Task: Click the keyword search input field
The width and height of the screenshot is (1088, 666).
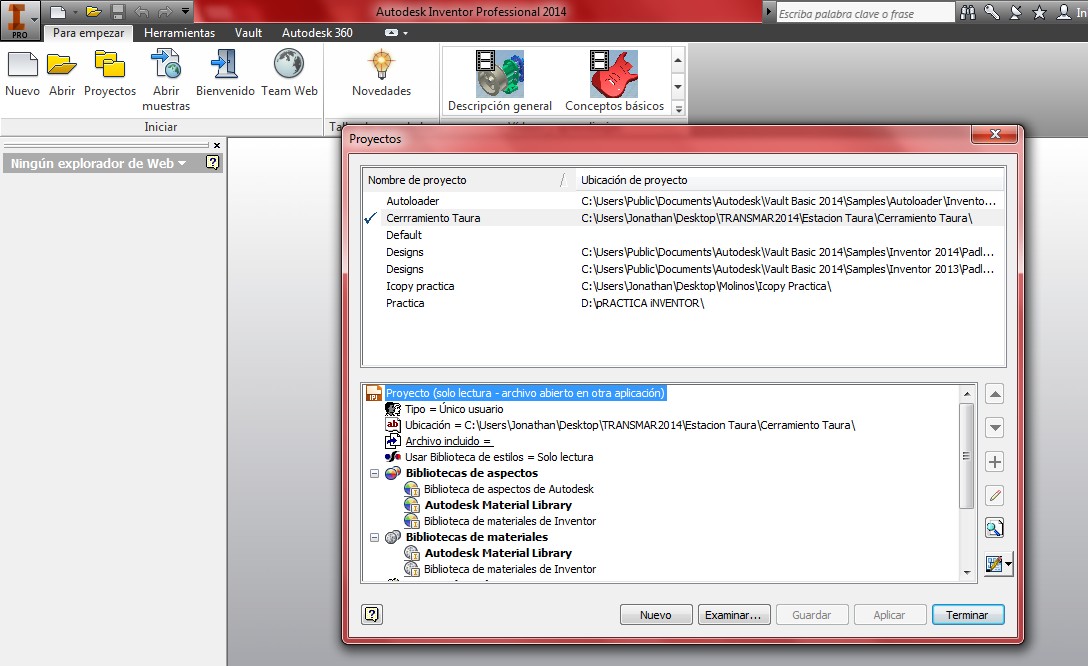Action: 865,13
